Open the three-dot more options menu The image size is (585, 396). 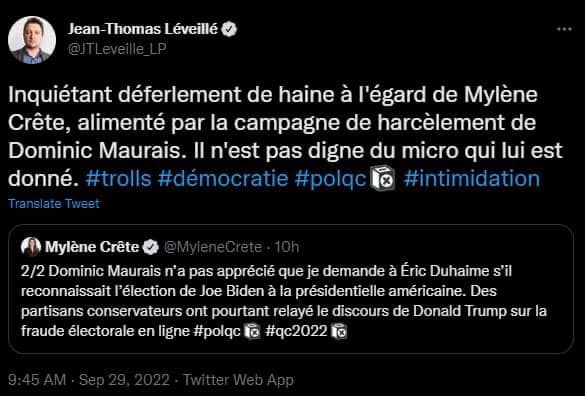564,29
